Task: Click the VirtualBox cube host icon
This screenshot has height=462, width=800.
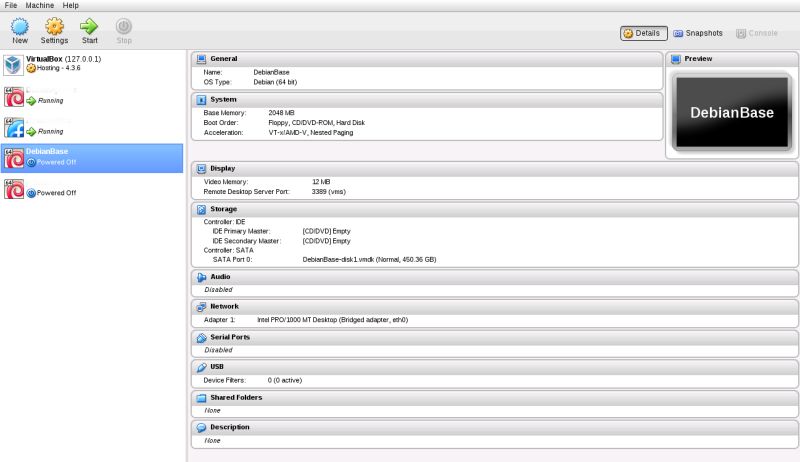Action: tap(13, 65)
